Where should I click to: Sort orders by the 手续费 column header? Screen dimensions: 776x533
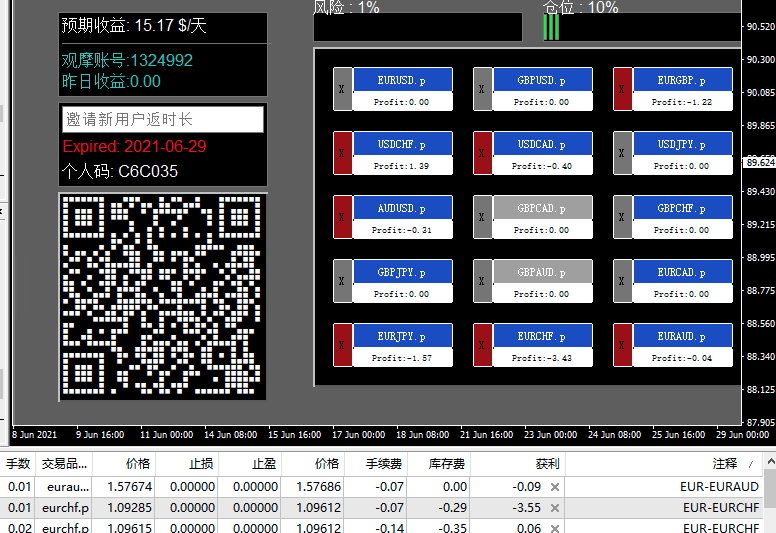coord(375,464)
